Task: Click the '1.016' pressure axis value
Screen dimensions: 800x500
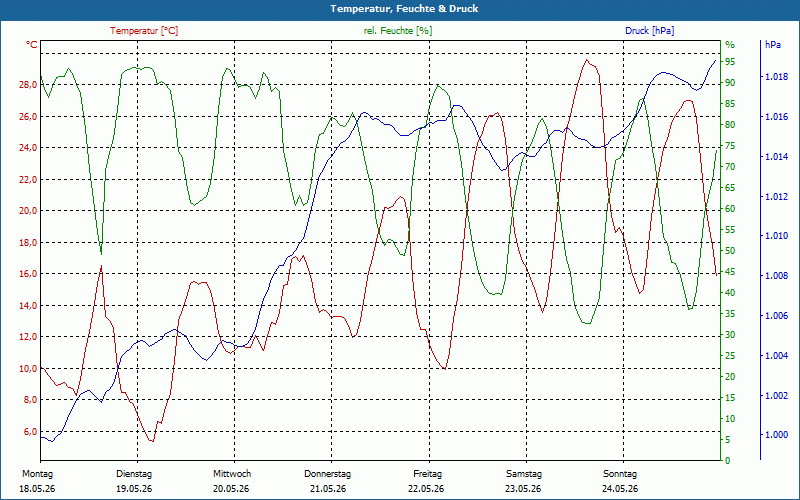Action: click(x=776, y=117)
